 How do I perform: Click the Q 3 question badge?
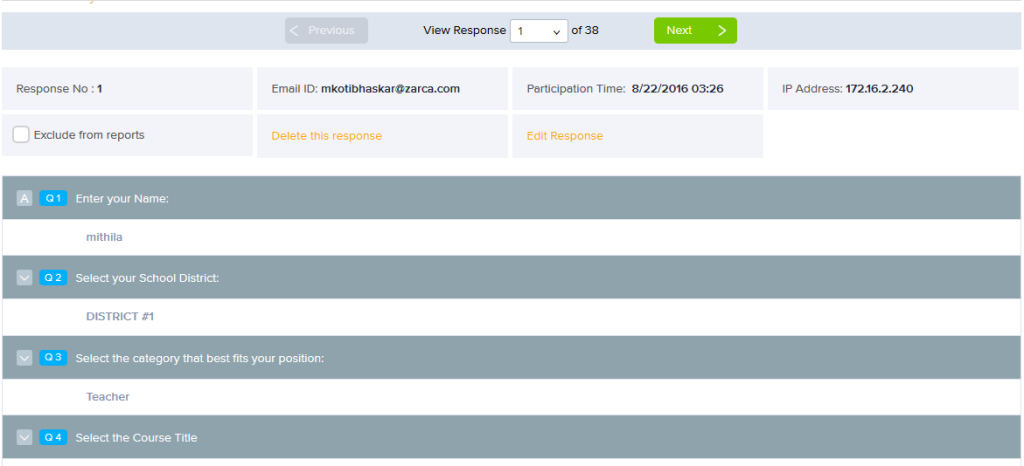[53, 357]
